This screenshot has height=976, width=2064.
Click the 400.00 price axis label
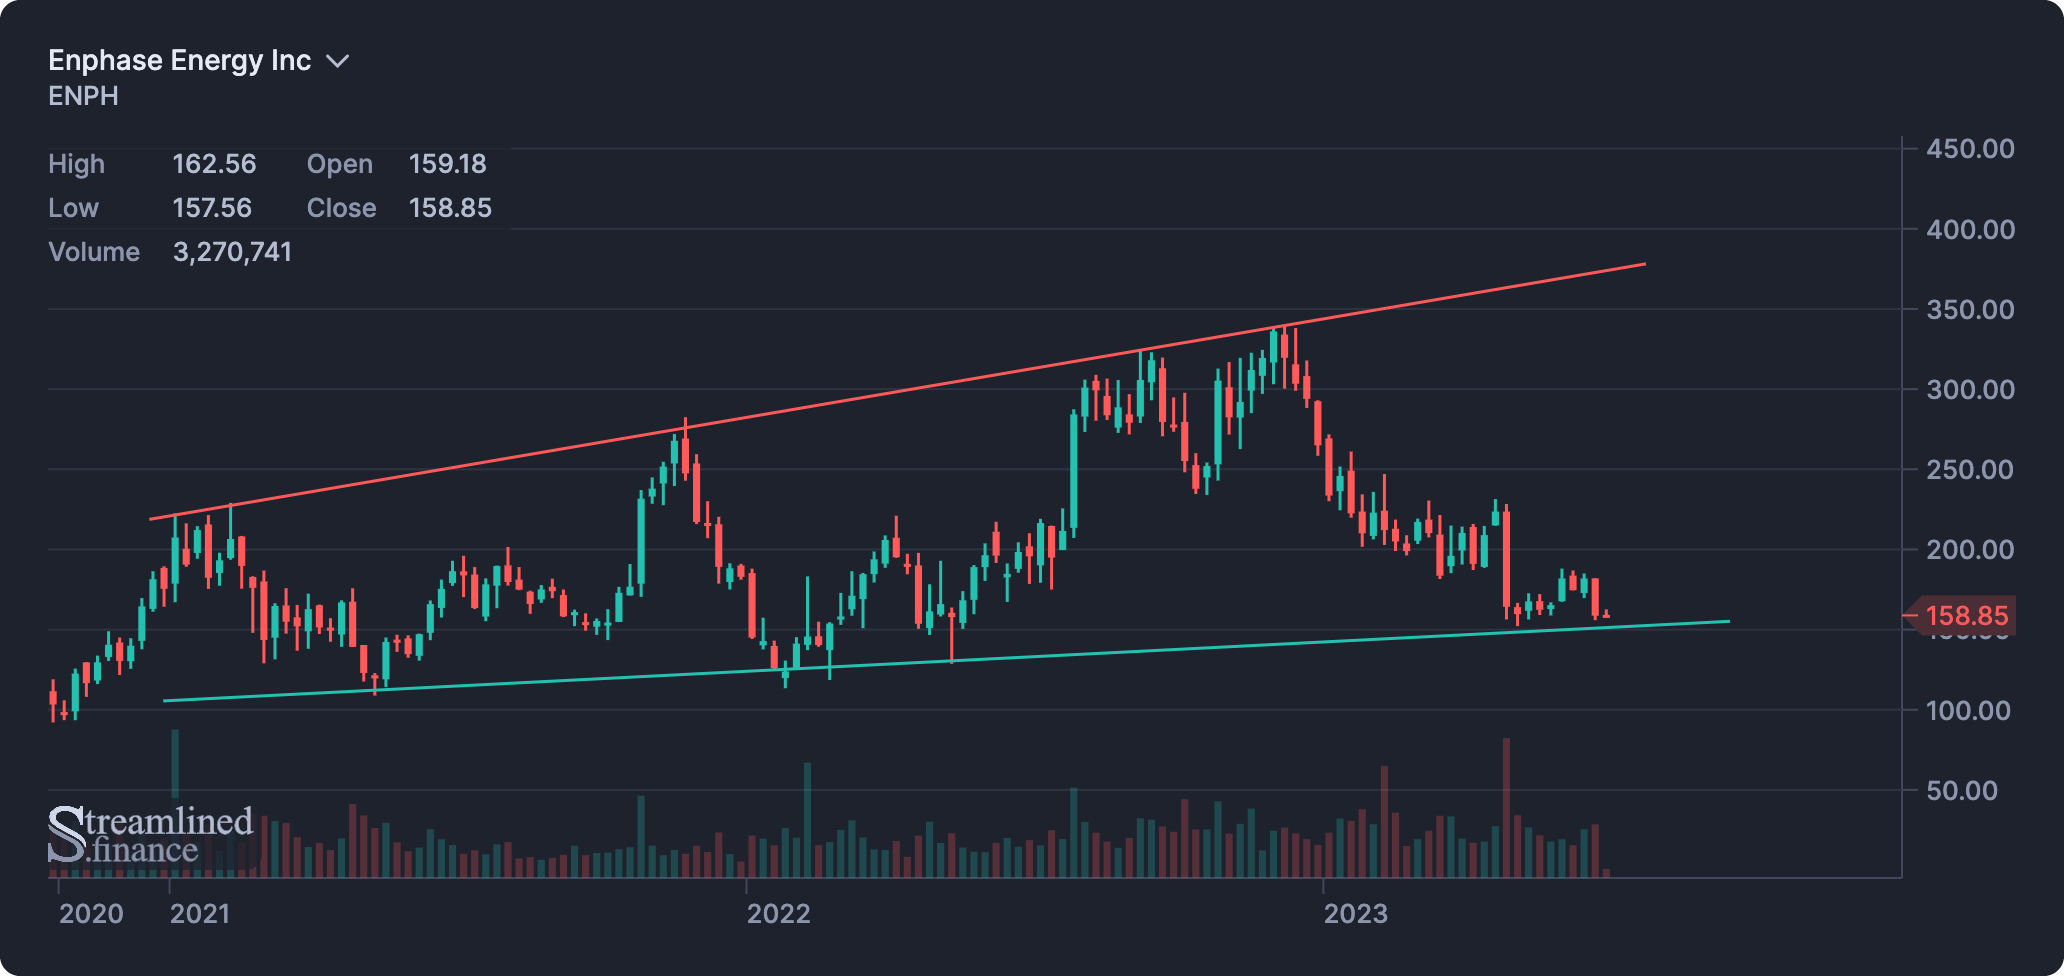(1970, 229)
